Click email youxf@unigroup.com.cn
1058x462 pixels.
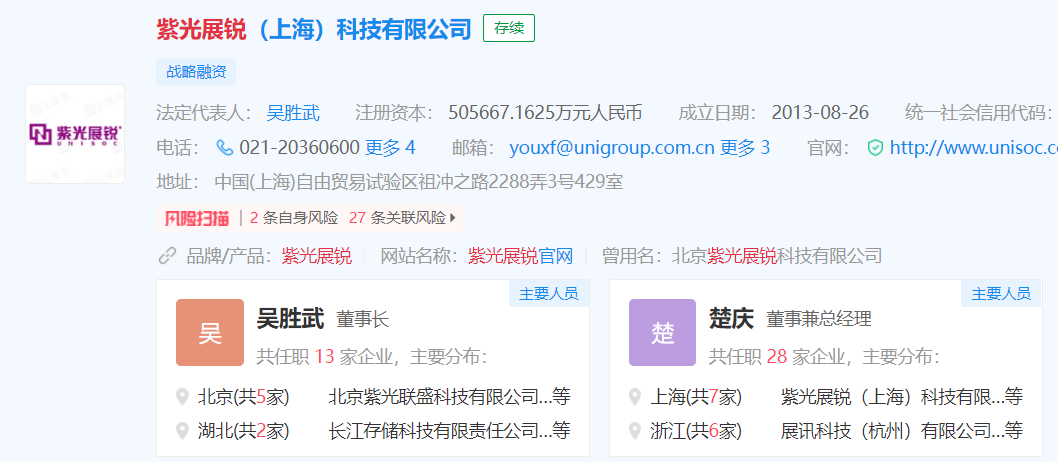click(x=611, y=148)
